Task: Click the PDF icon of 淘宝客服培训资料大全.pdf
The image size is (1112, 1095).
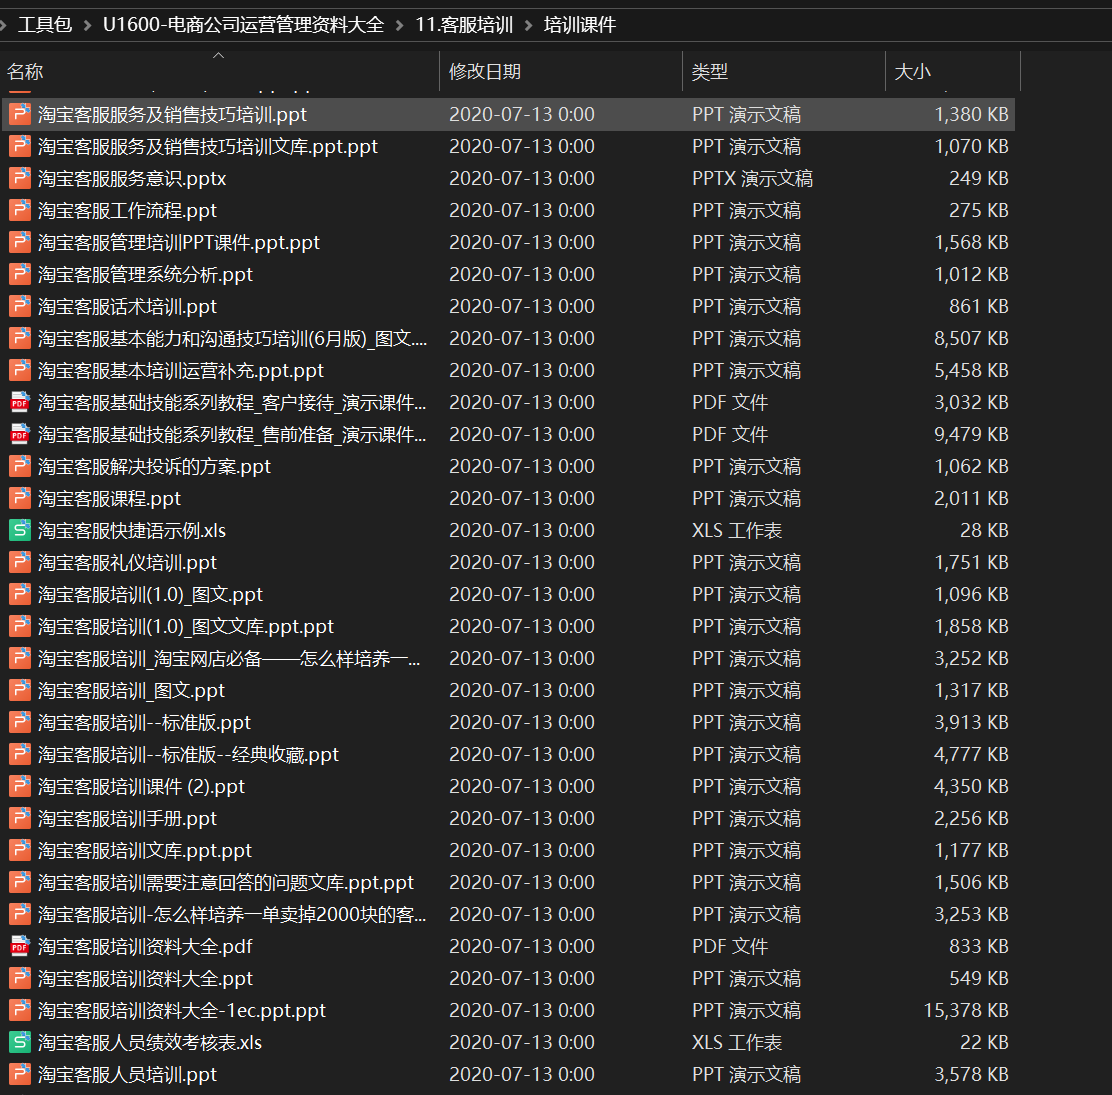Action: coord(20,946)
